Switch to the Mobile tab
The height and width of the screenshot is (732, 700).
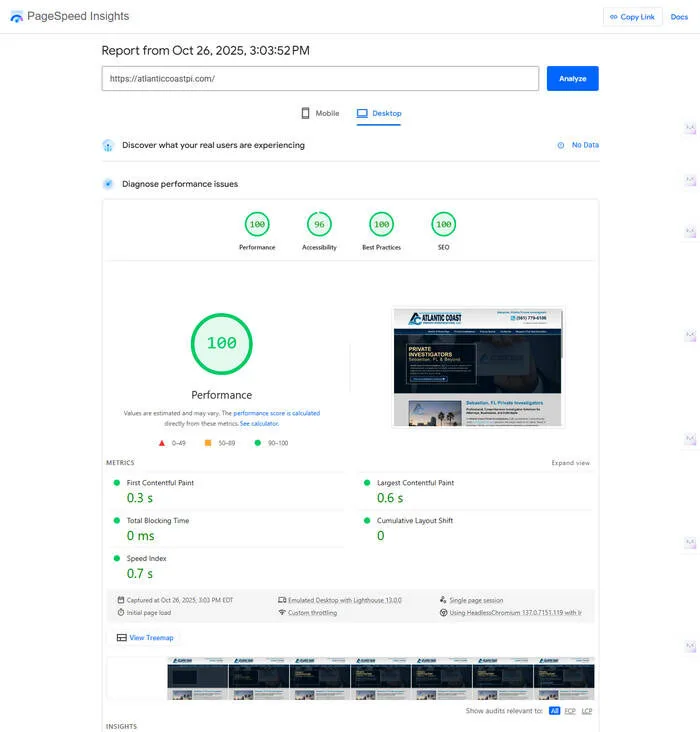click(320, 114)
